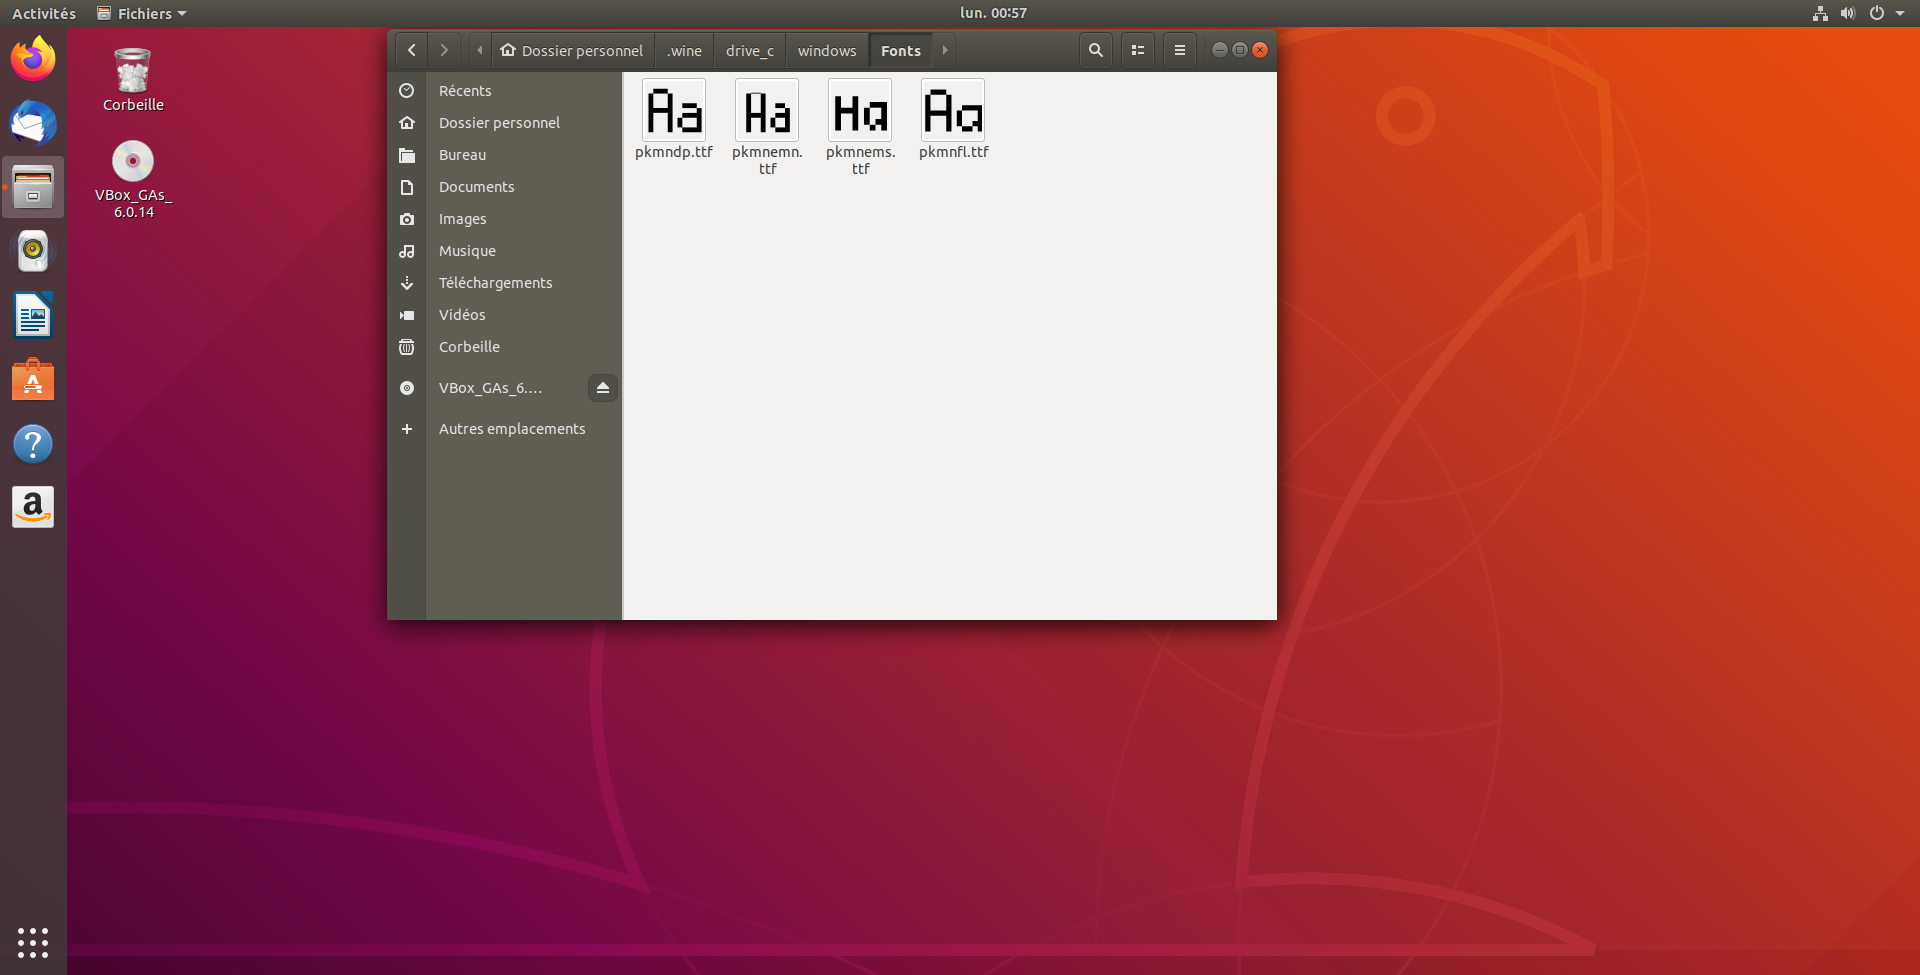Toggle the list view layout button
Image resolution: width=1920 pixels, height=975 pixels.
[1137, 50]
